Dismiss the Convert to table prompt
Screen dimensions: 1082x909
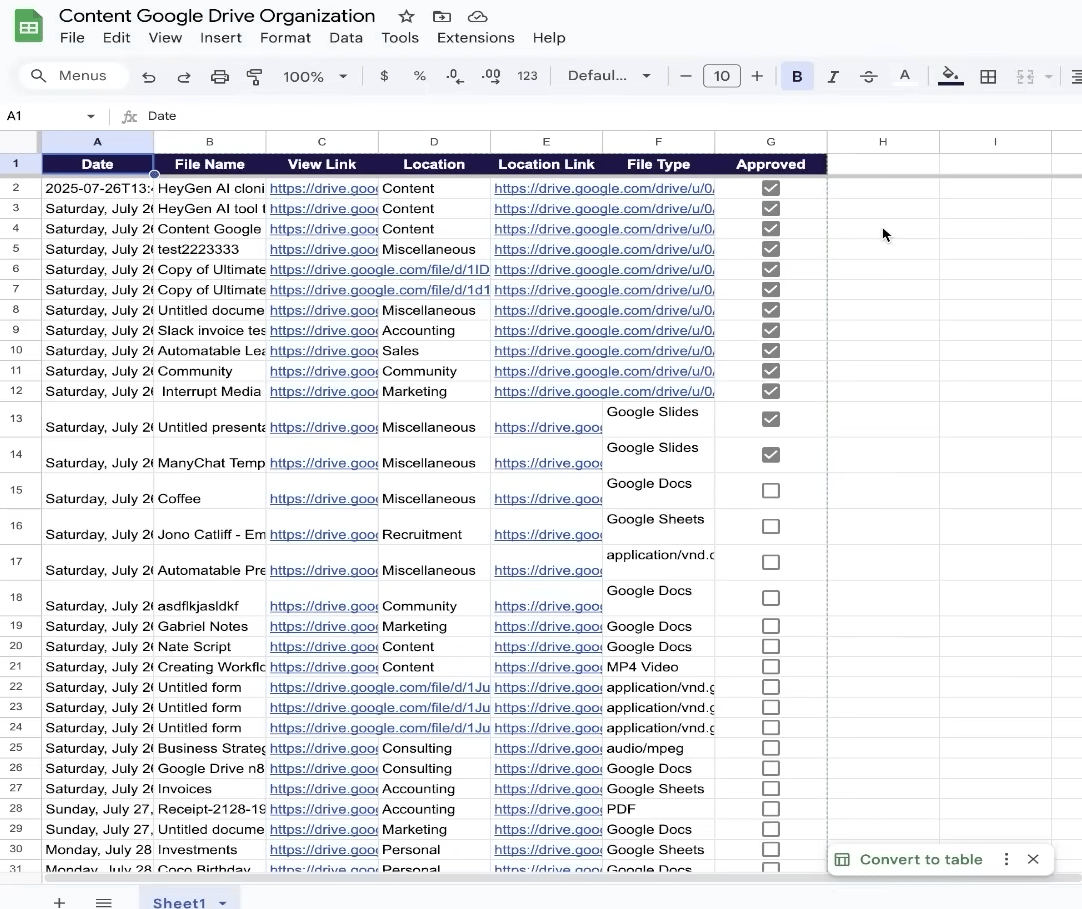tap(1033, 859)
